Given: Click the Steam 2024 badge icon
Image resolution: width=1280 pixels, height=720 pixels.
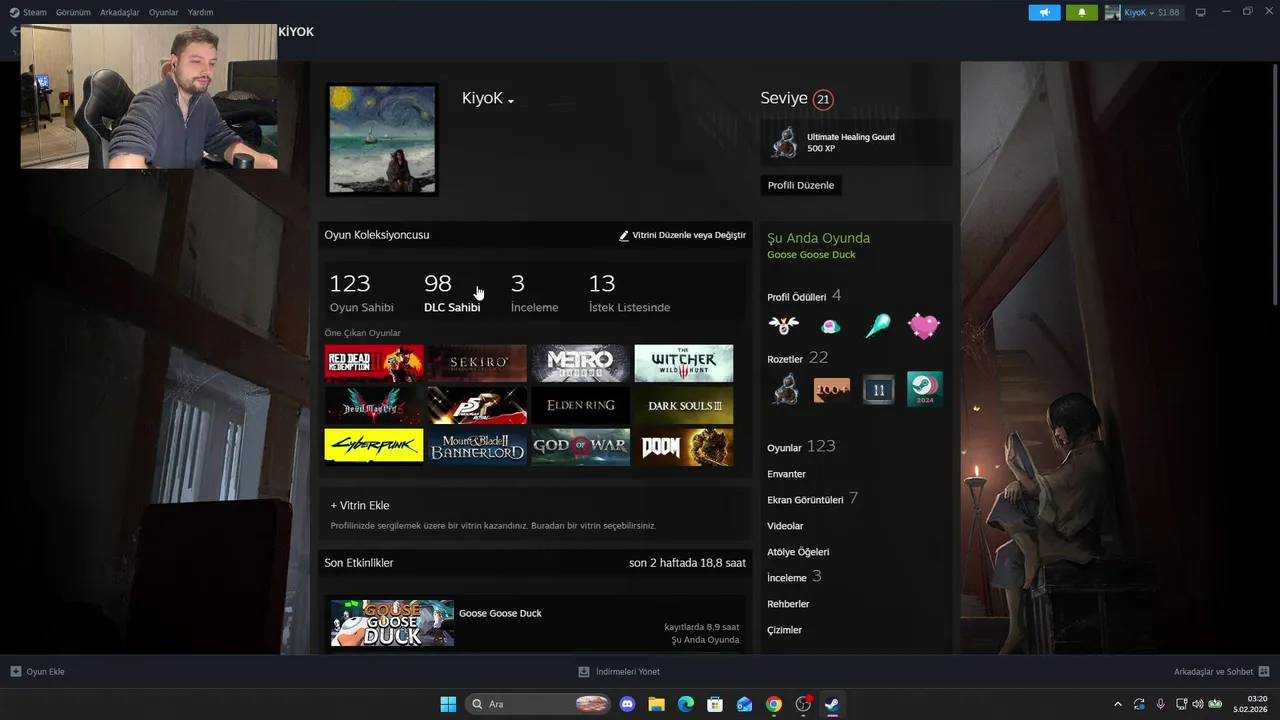Looking at the screenshot, I should 925,389.
